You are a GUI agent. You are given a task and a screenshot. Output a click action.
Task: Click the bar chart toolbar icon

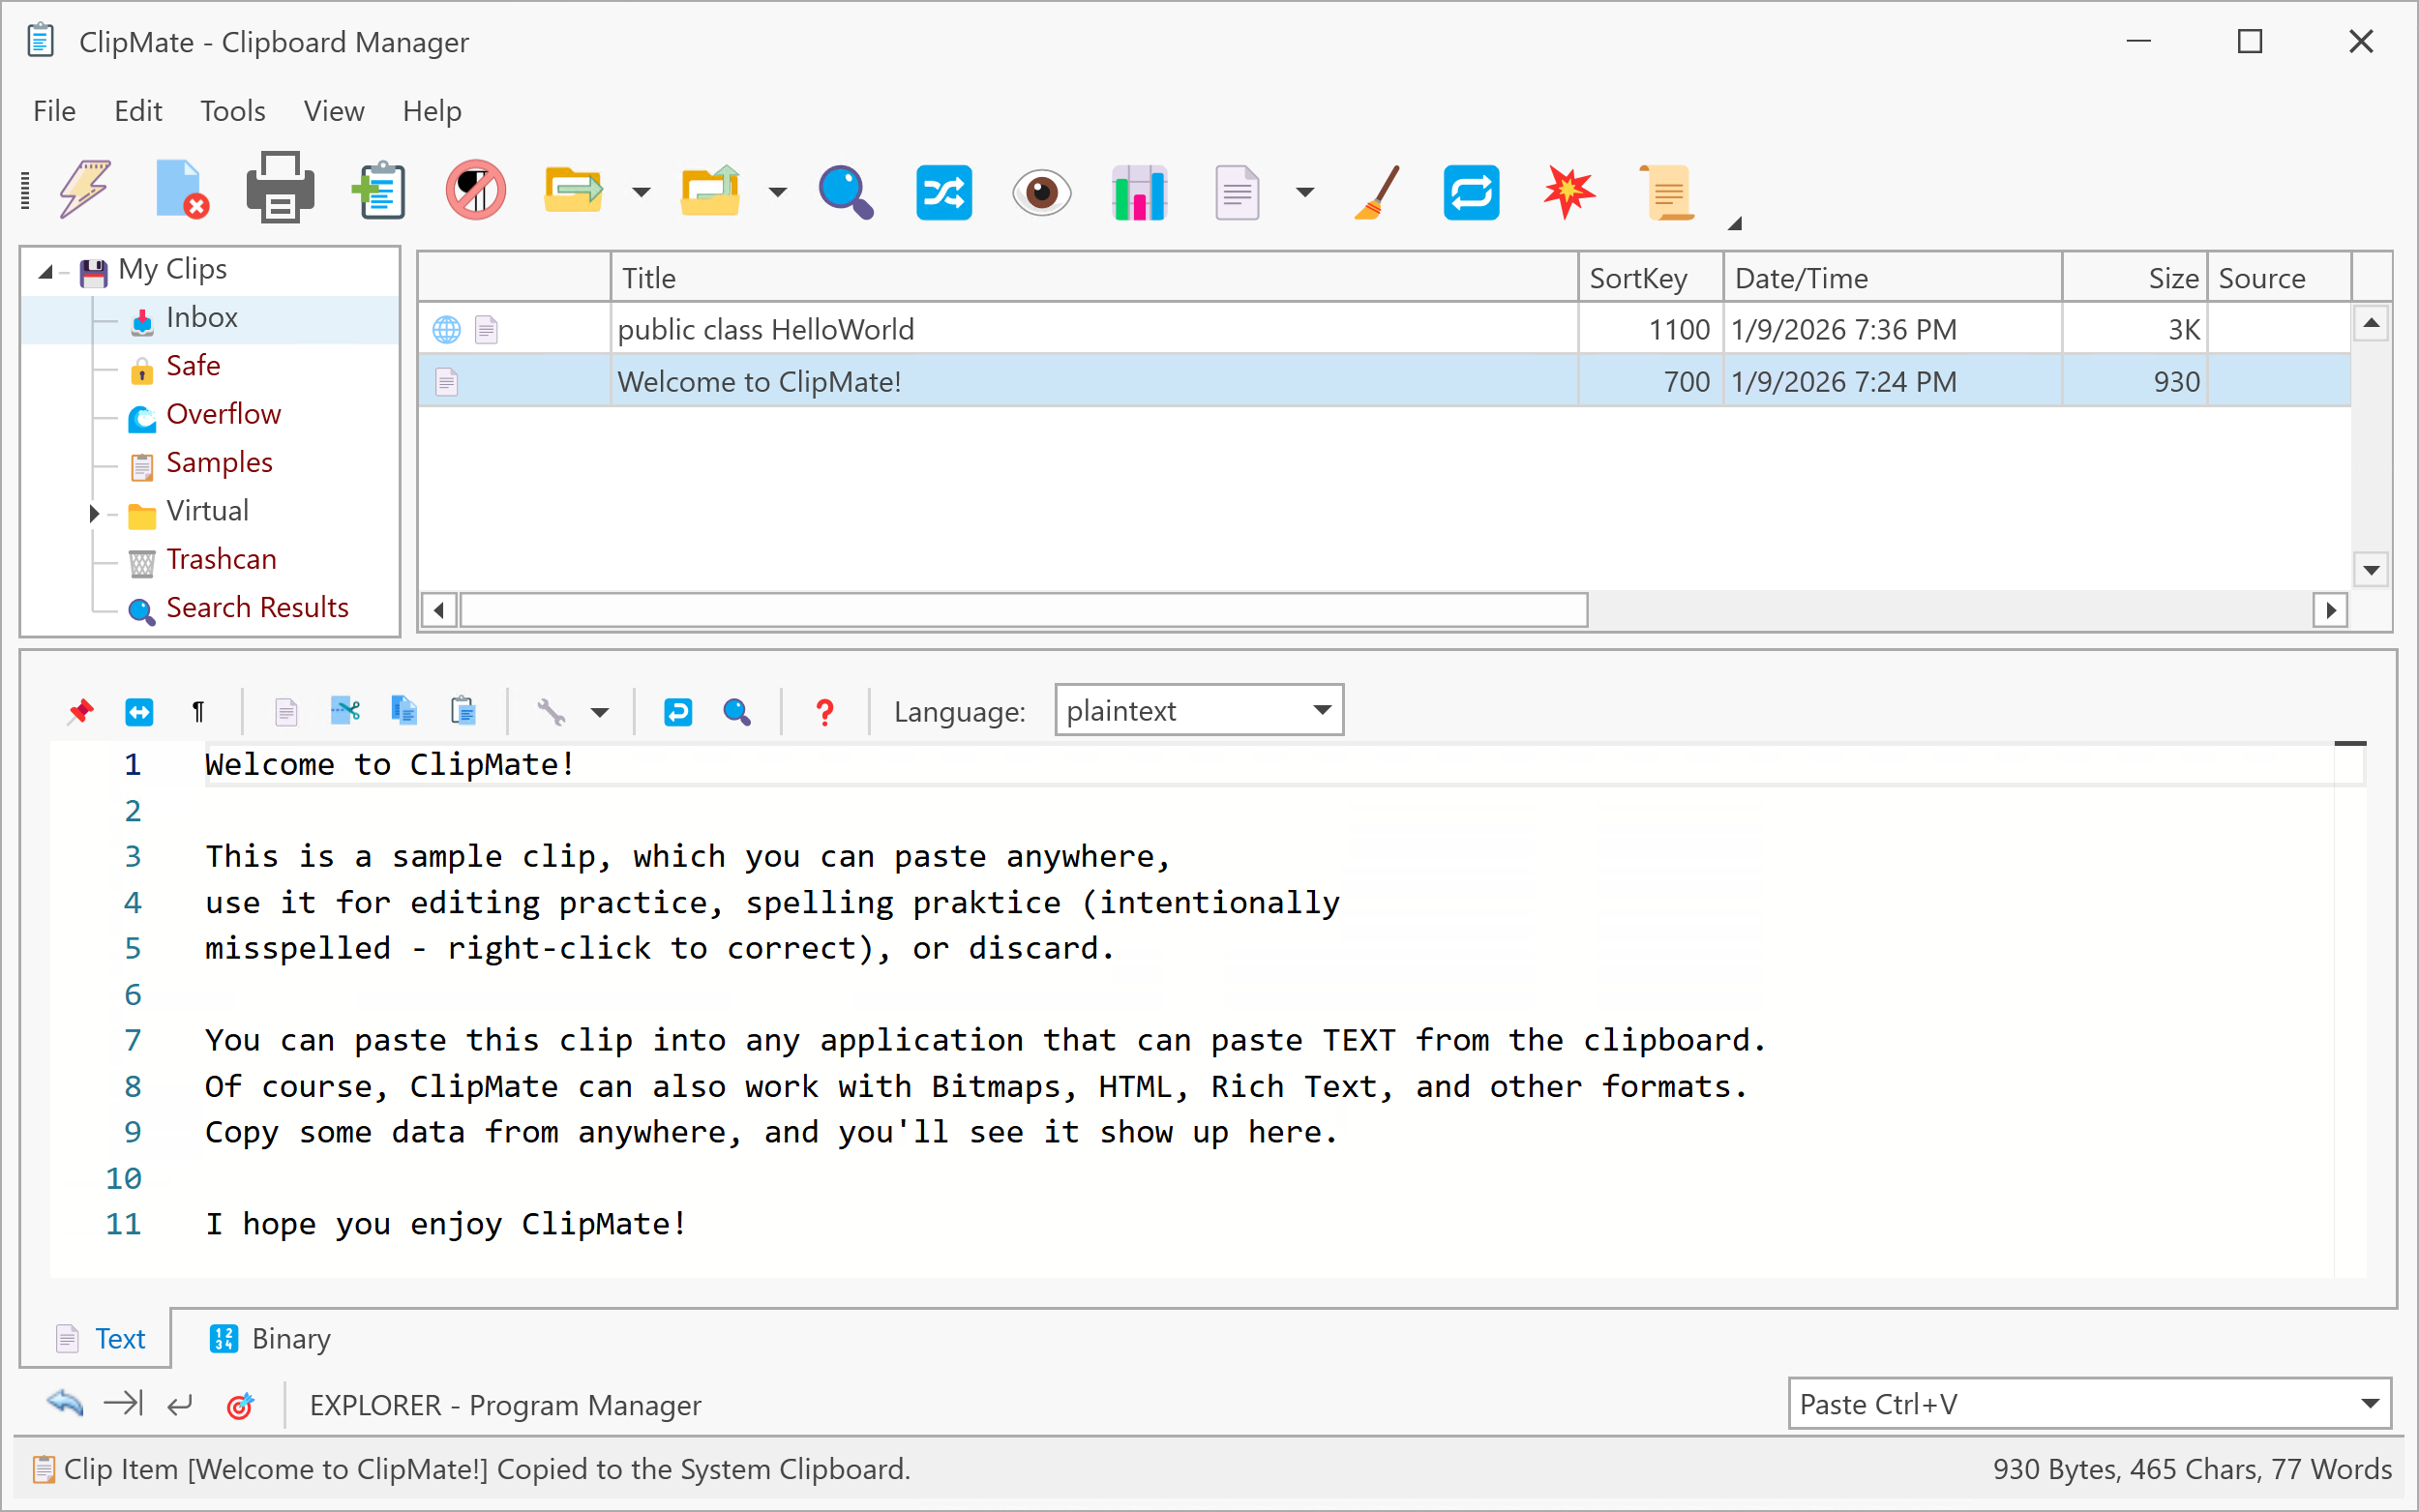tap(1139, 192)
